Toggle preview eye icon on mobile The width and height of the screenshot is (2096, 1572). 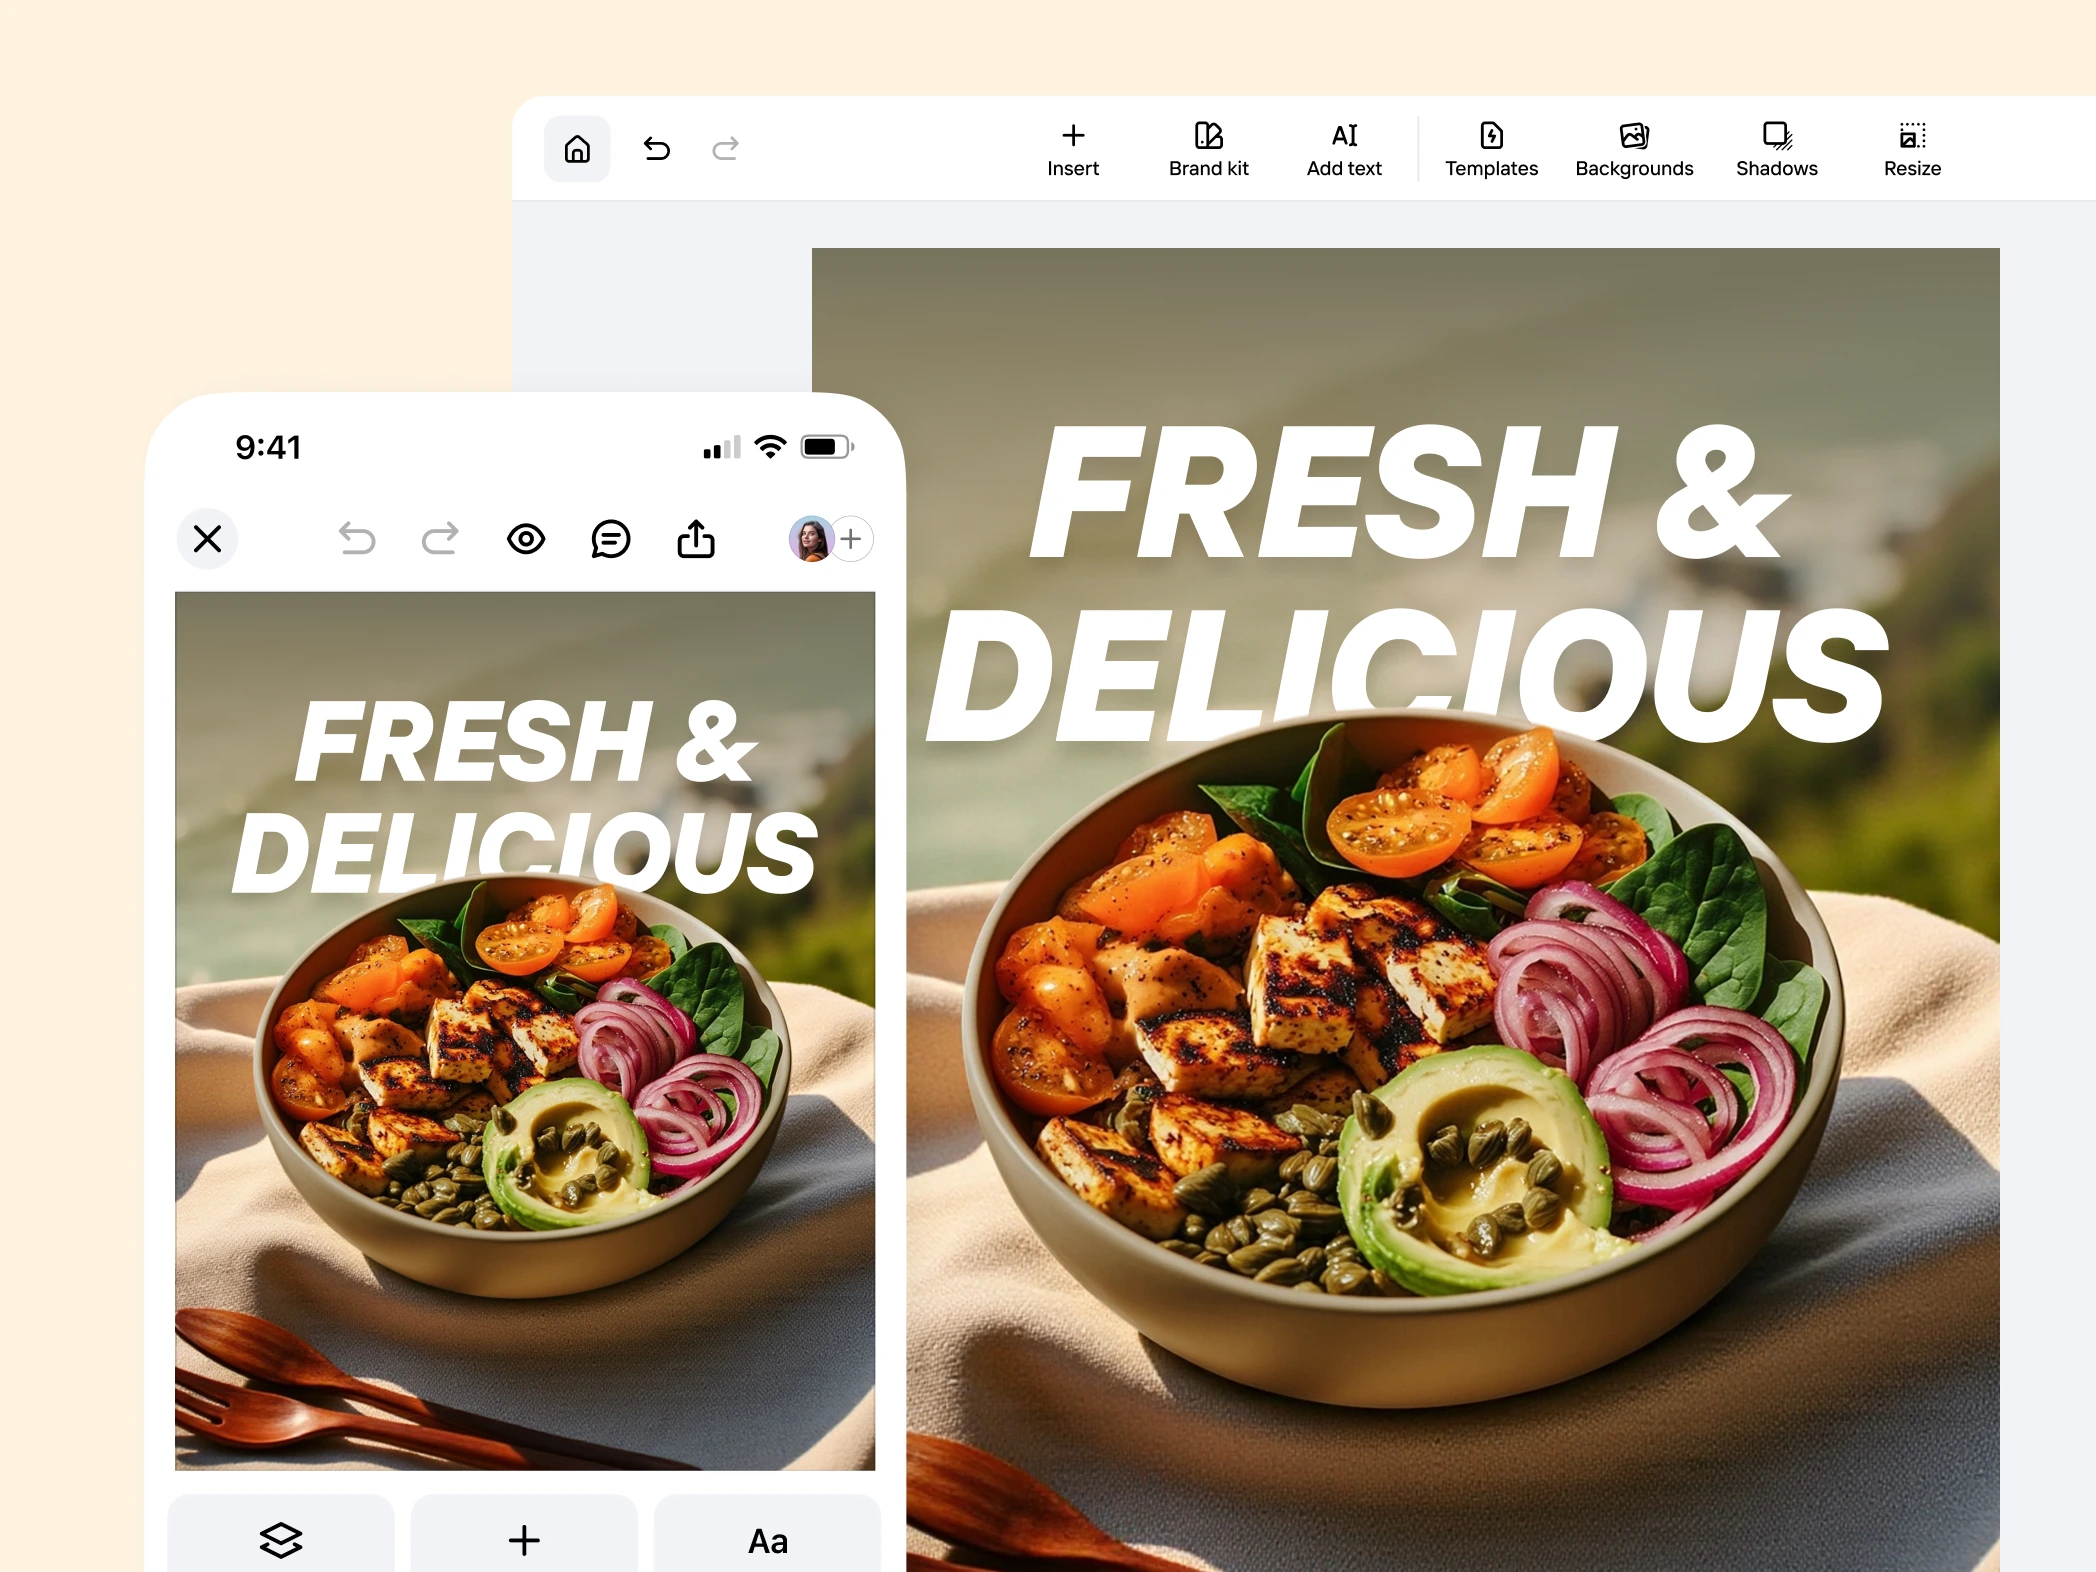pos(526,539)
